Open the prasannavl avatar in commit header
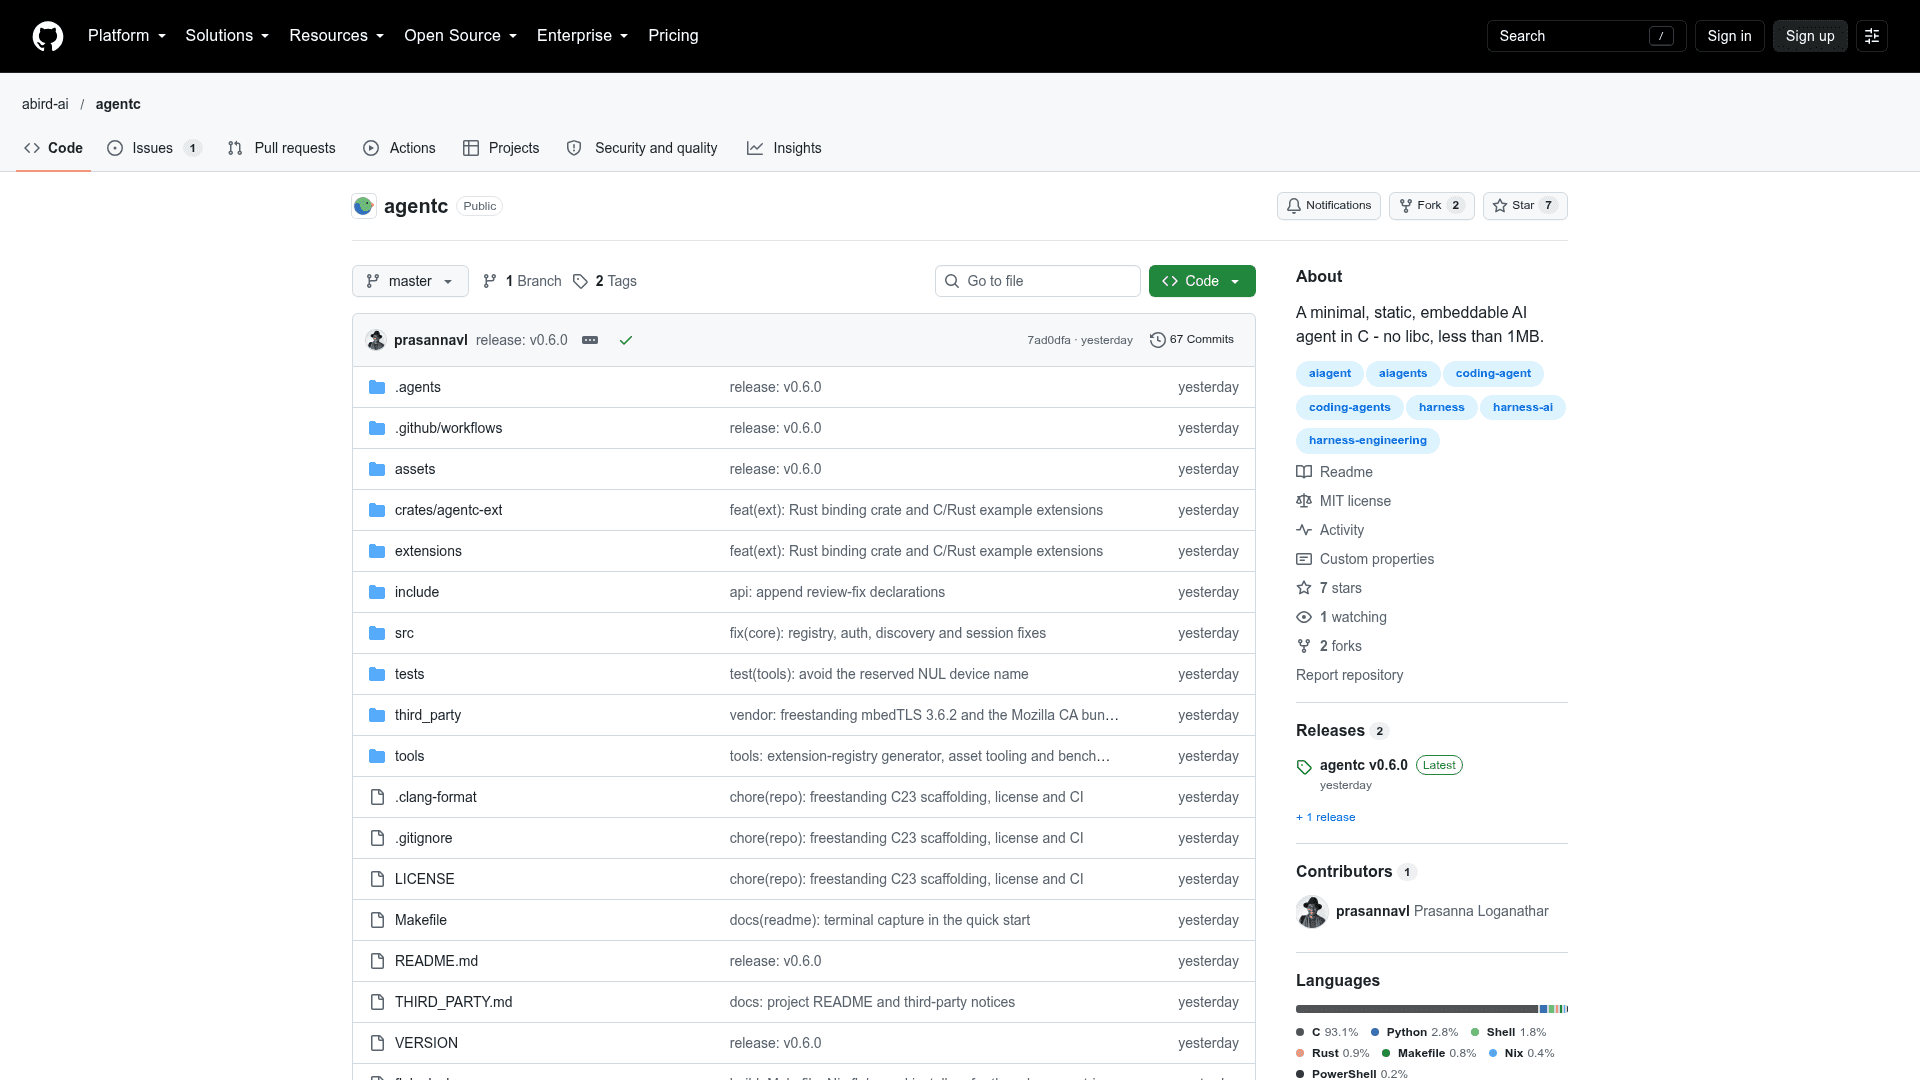 (x=376, y=340)
